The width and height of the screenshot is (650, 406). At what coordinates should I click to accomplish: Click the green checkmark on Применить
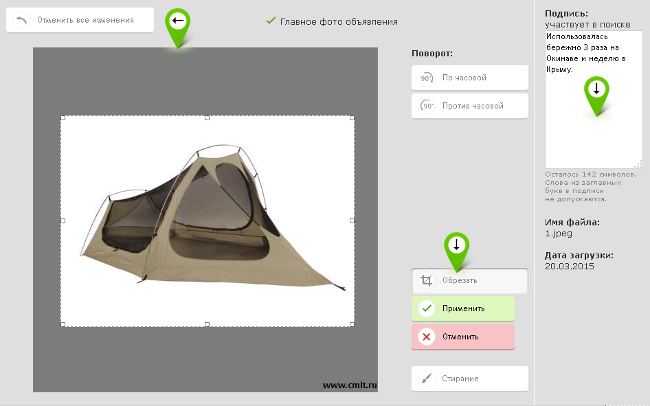(426, 308)
